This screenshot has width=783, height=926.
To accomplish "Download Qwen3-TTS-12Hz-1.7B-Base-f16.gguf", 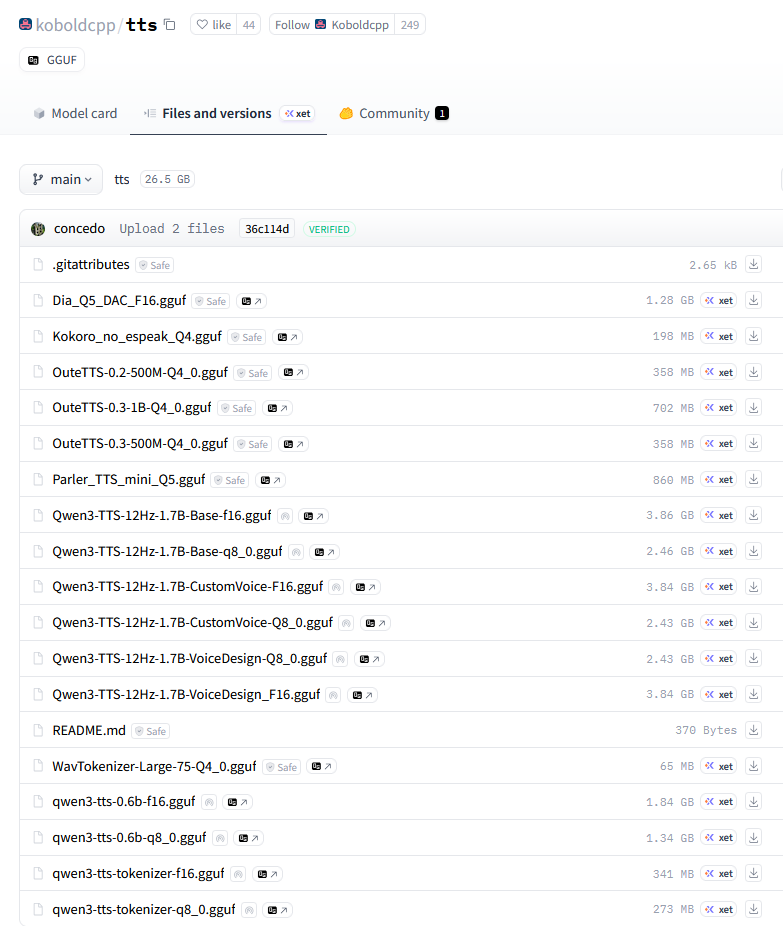I will [753, 515].
